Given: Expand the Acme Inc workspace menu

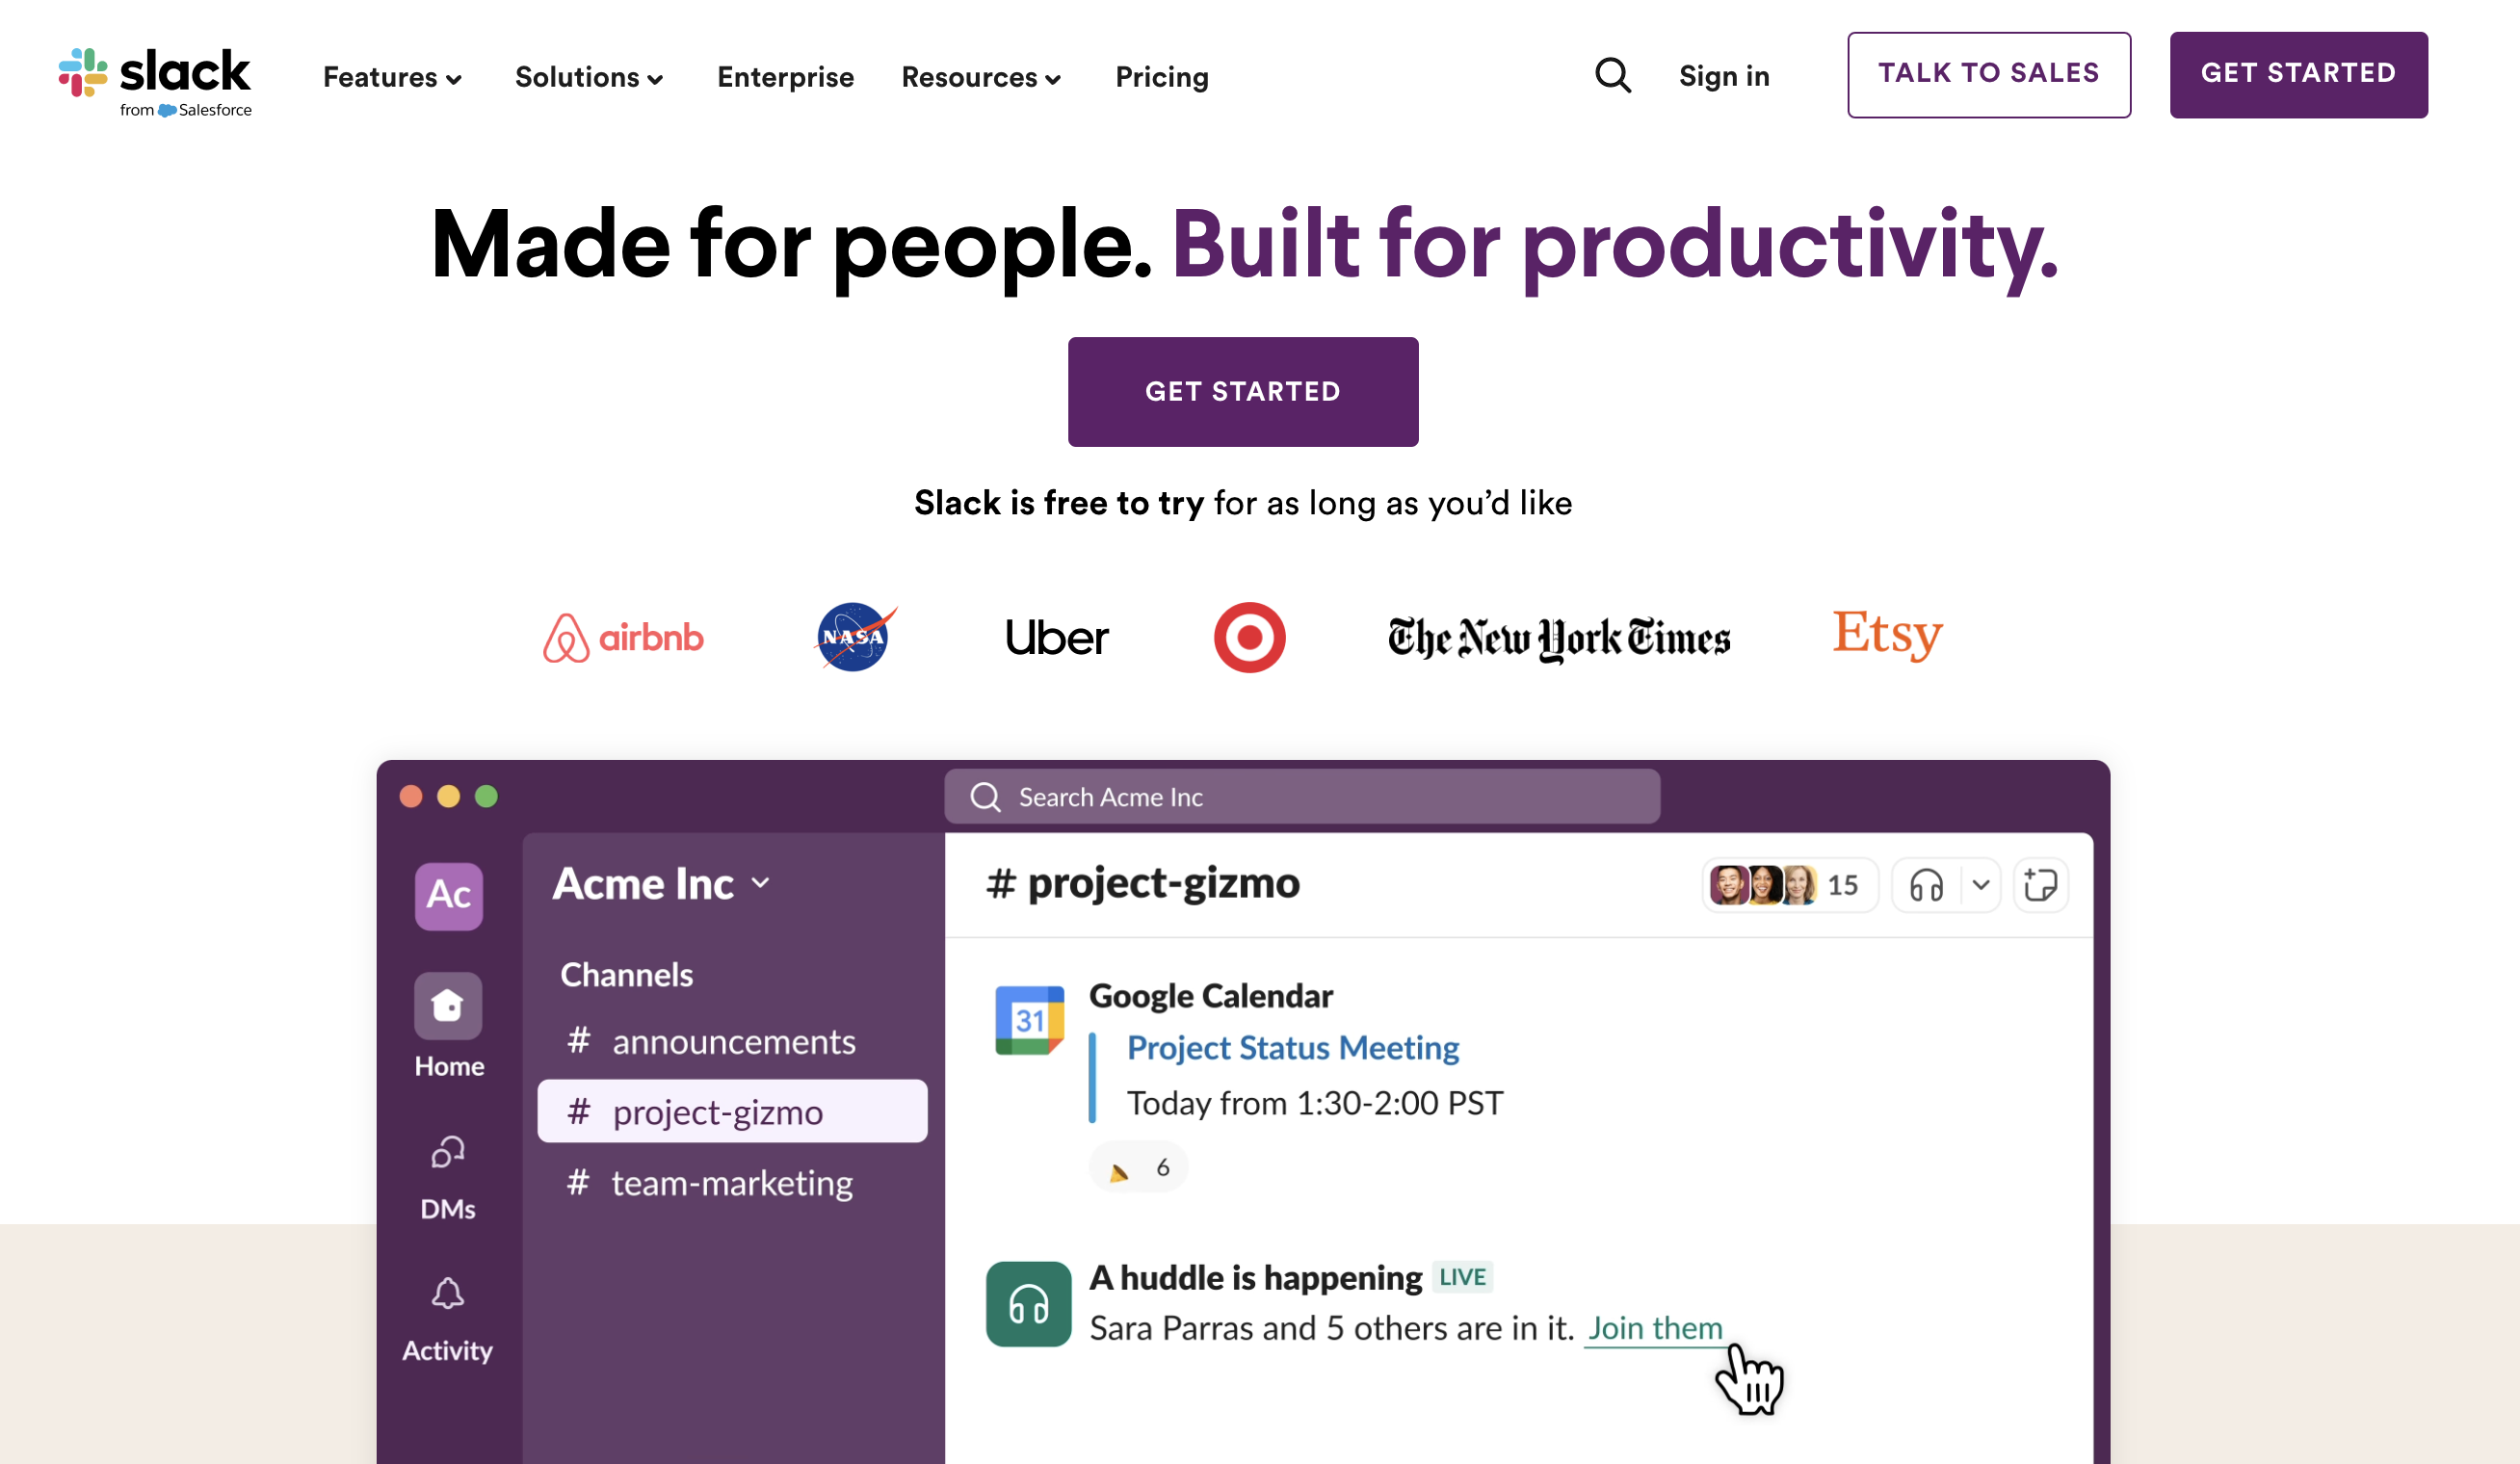Looking at the screenshot, I should coord(662,884).
